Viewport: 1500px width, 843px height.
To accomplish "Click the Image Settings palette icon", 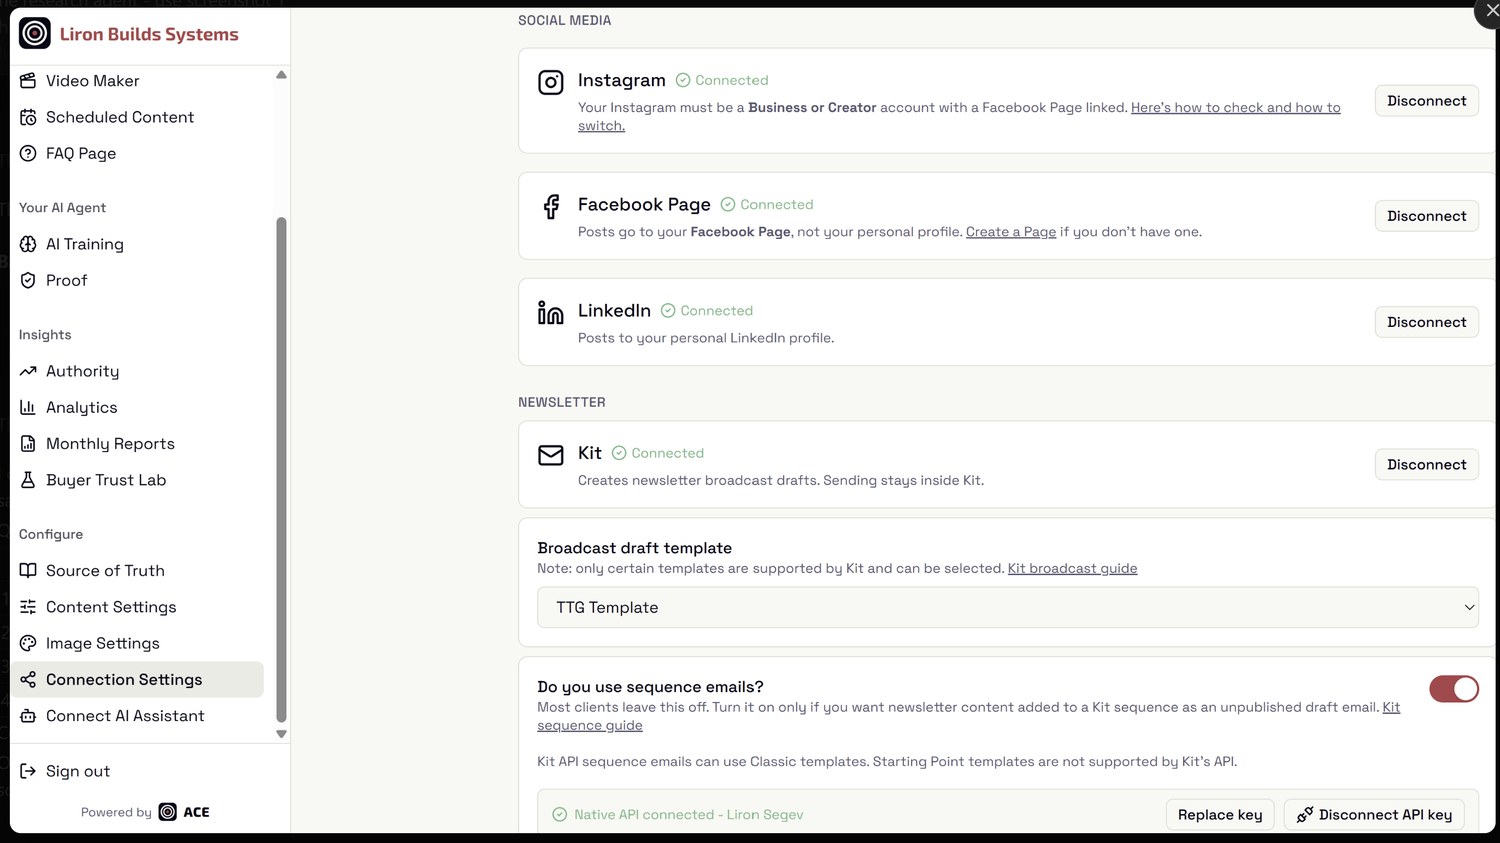I will pyautogui.click(x=28, y=643).
